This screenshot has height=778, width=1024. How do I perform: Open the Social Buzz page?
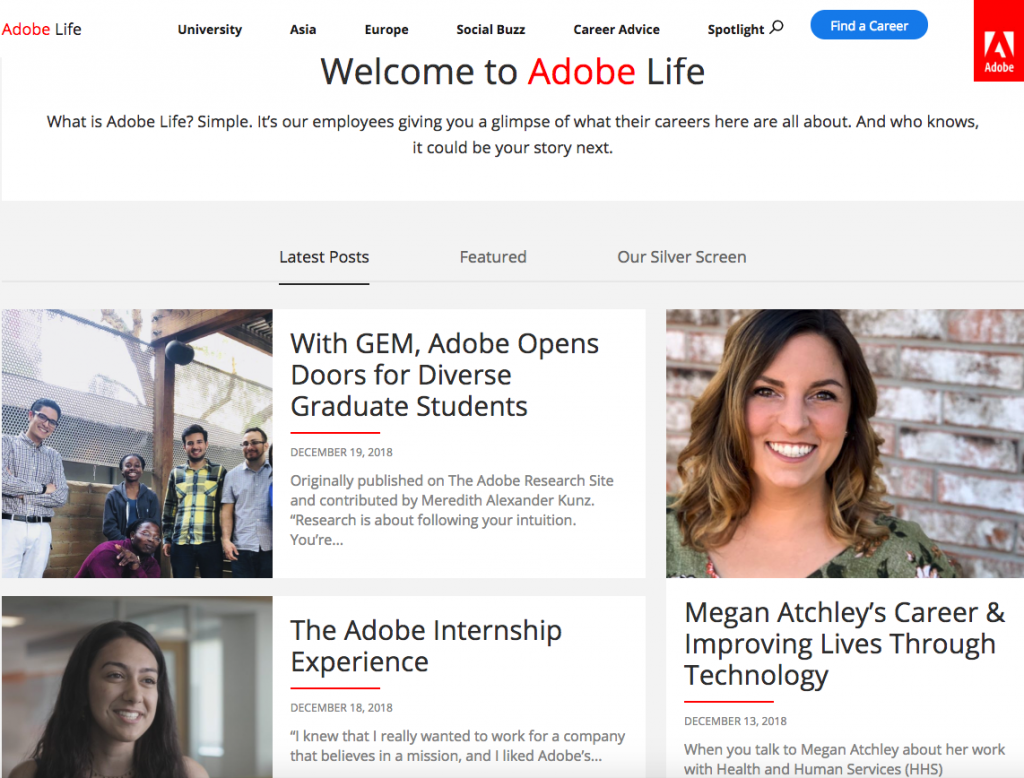click(491, 29)
